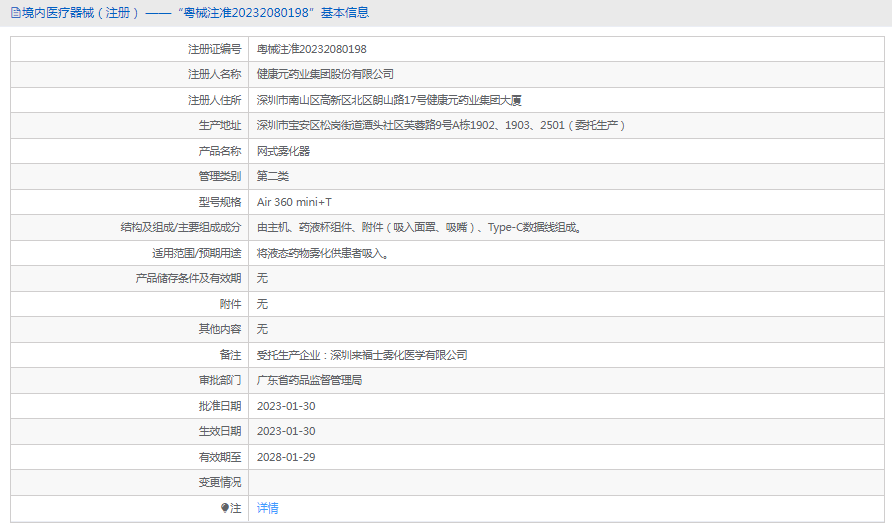
Task: Select 健康元药业集团股份有限公司 registrant name
Action: 325,74
